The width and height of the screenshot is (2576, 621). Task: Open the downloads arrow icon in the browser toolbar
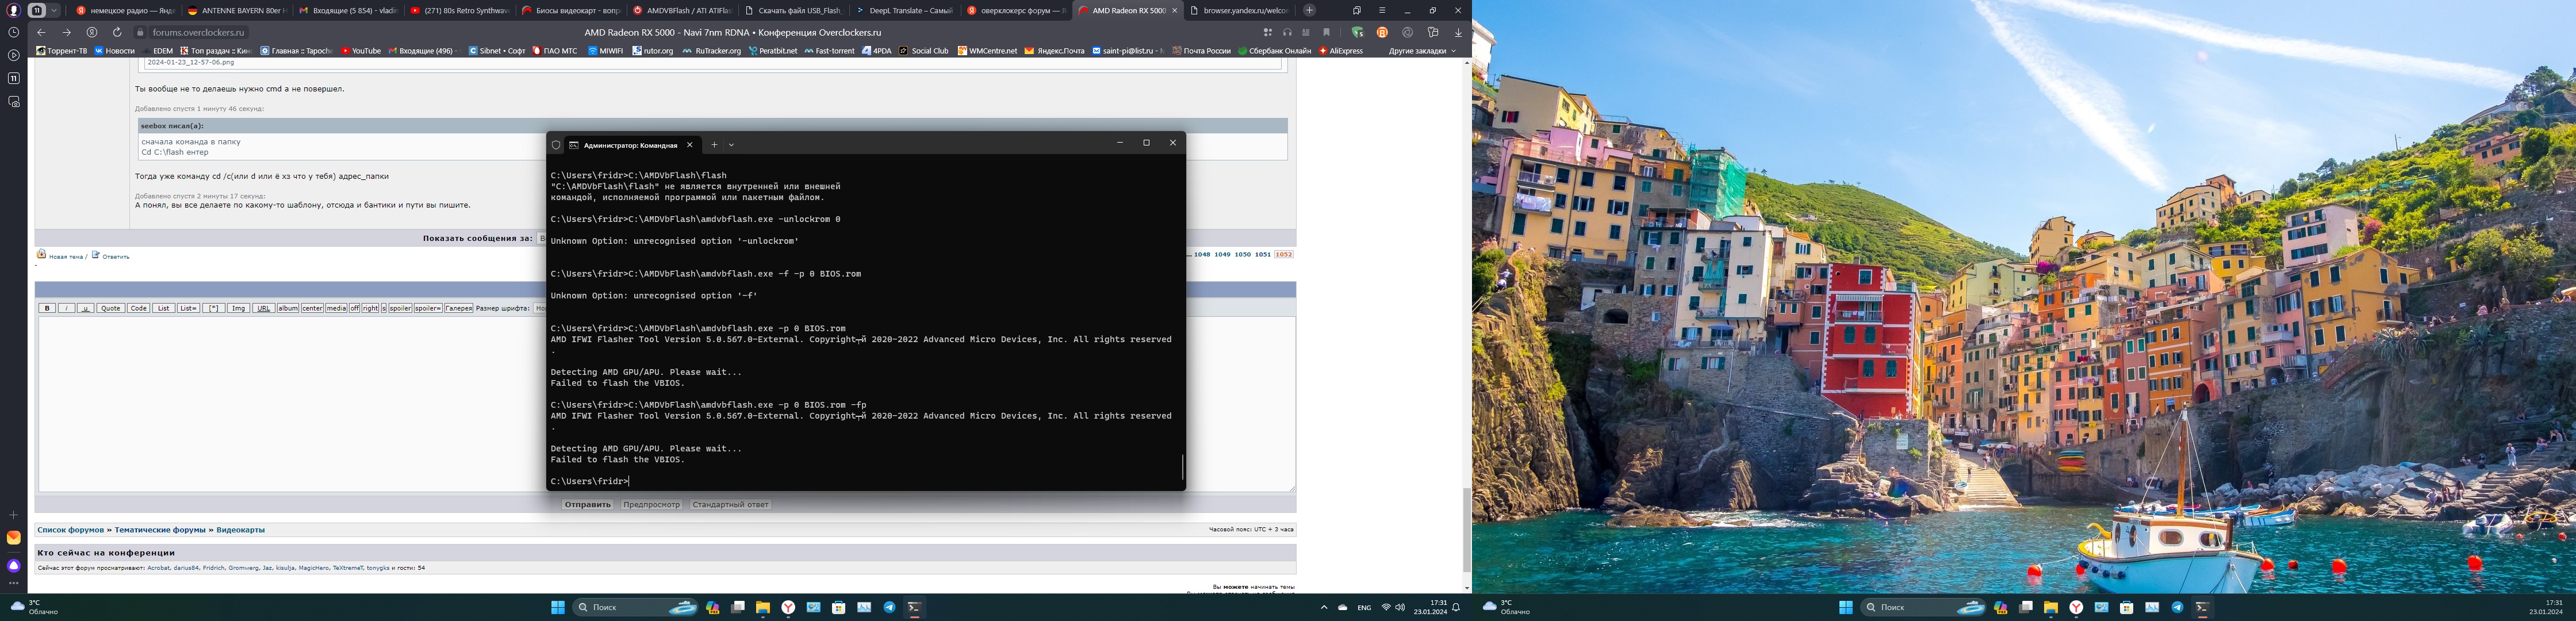pyautogui.click(x=1458, y=32)
